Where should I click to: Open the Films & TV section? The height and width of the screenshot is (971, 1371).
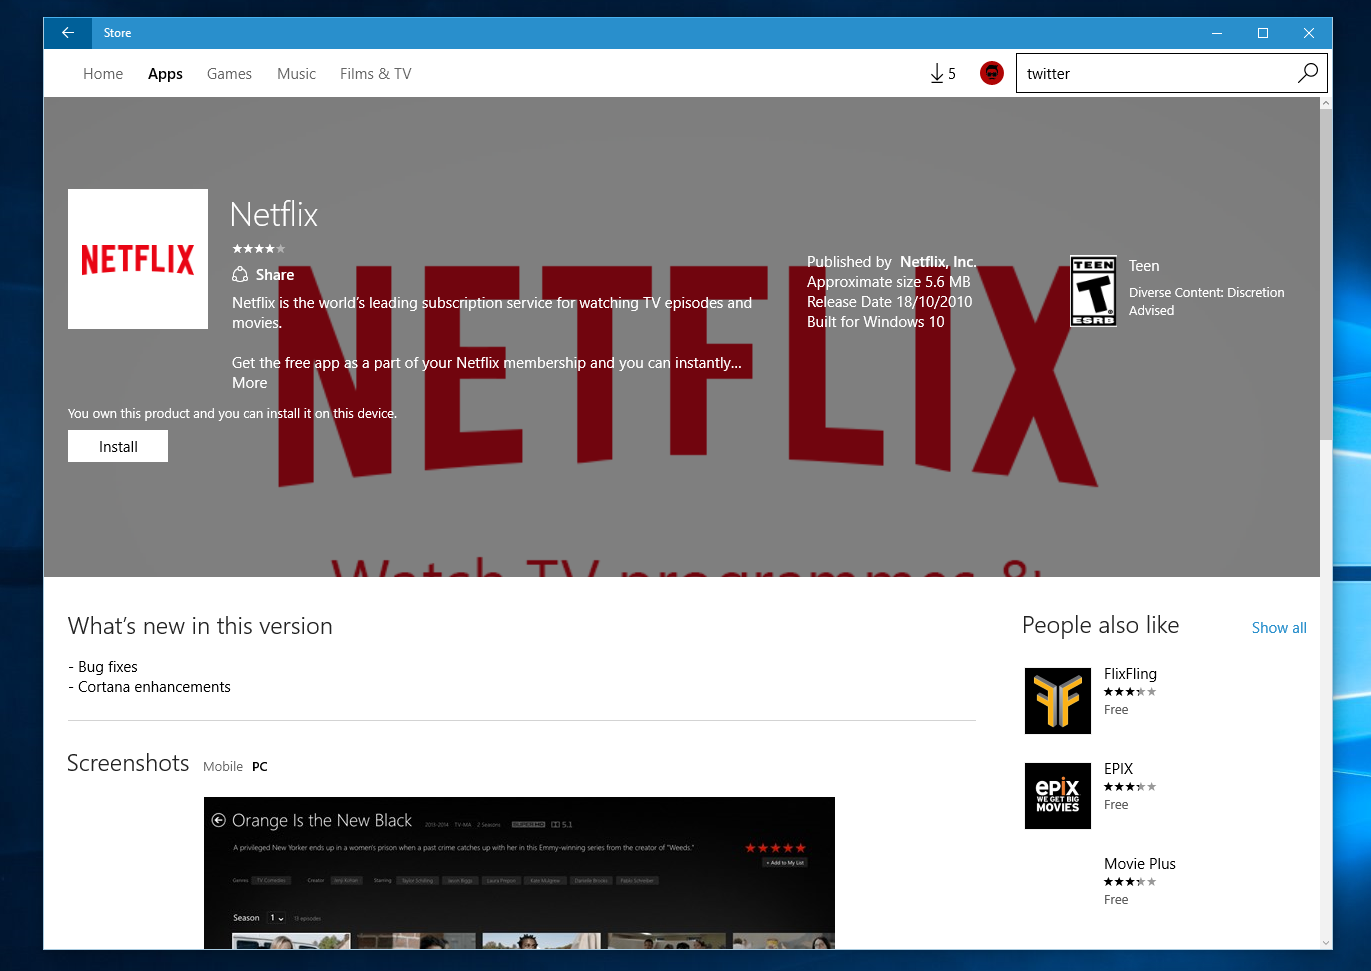[375, 74]
